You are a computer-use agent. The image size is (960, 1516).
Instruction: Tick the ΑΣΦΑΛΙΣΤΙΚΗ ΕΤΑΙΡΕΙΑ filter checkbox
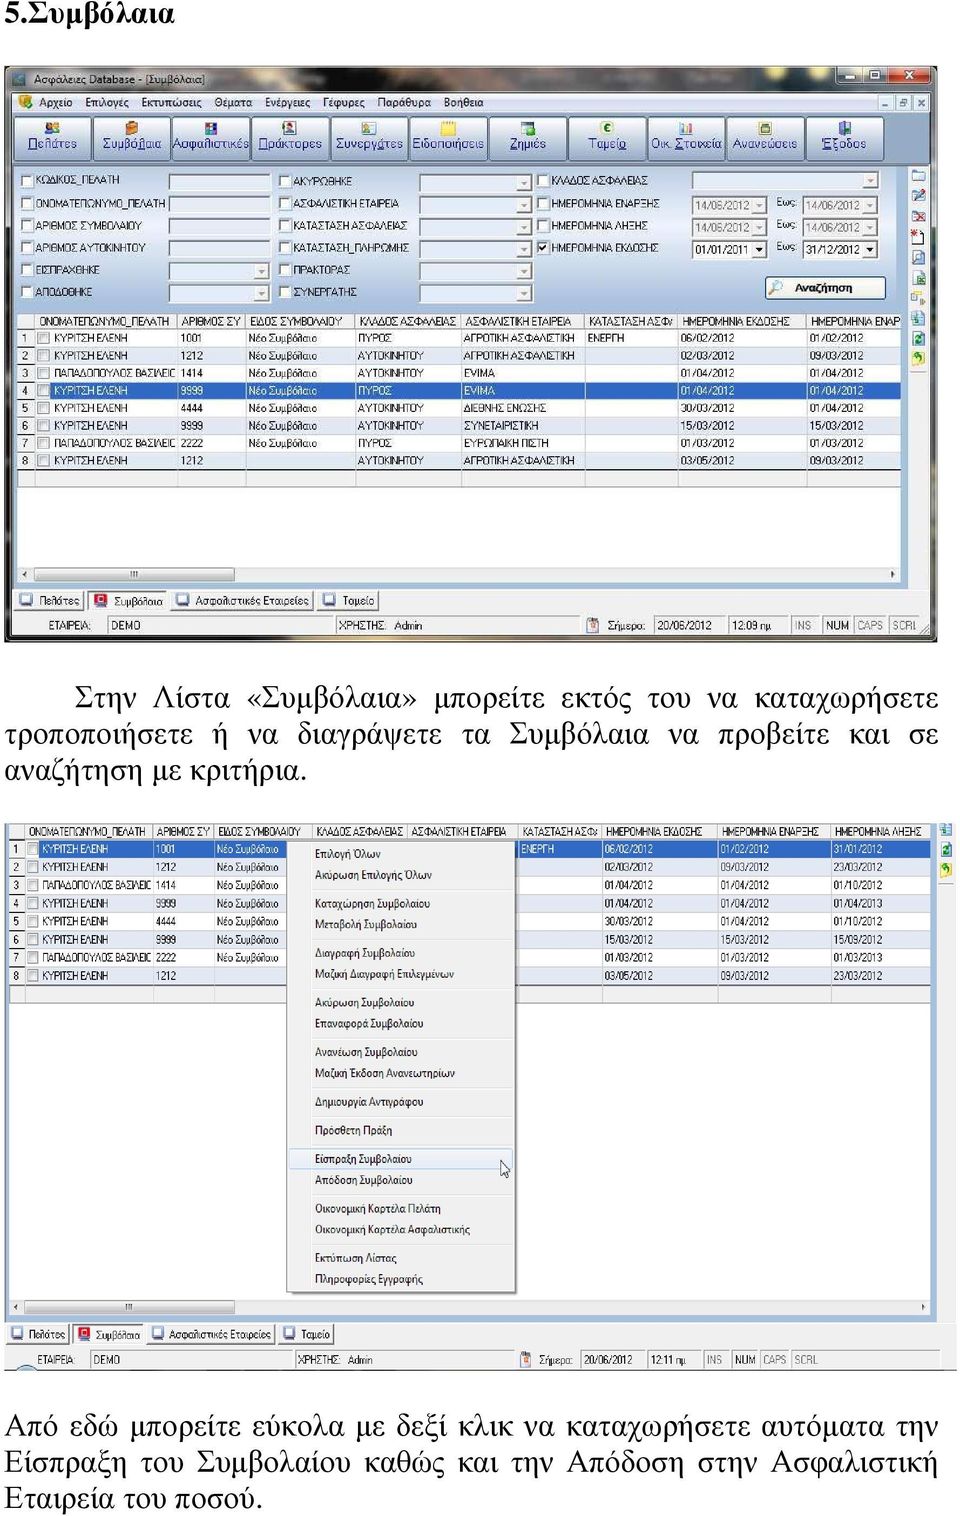[x=285, y=203]
